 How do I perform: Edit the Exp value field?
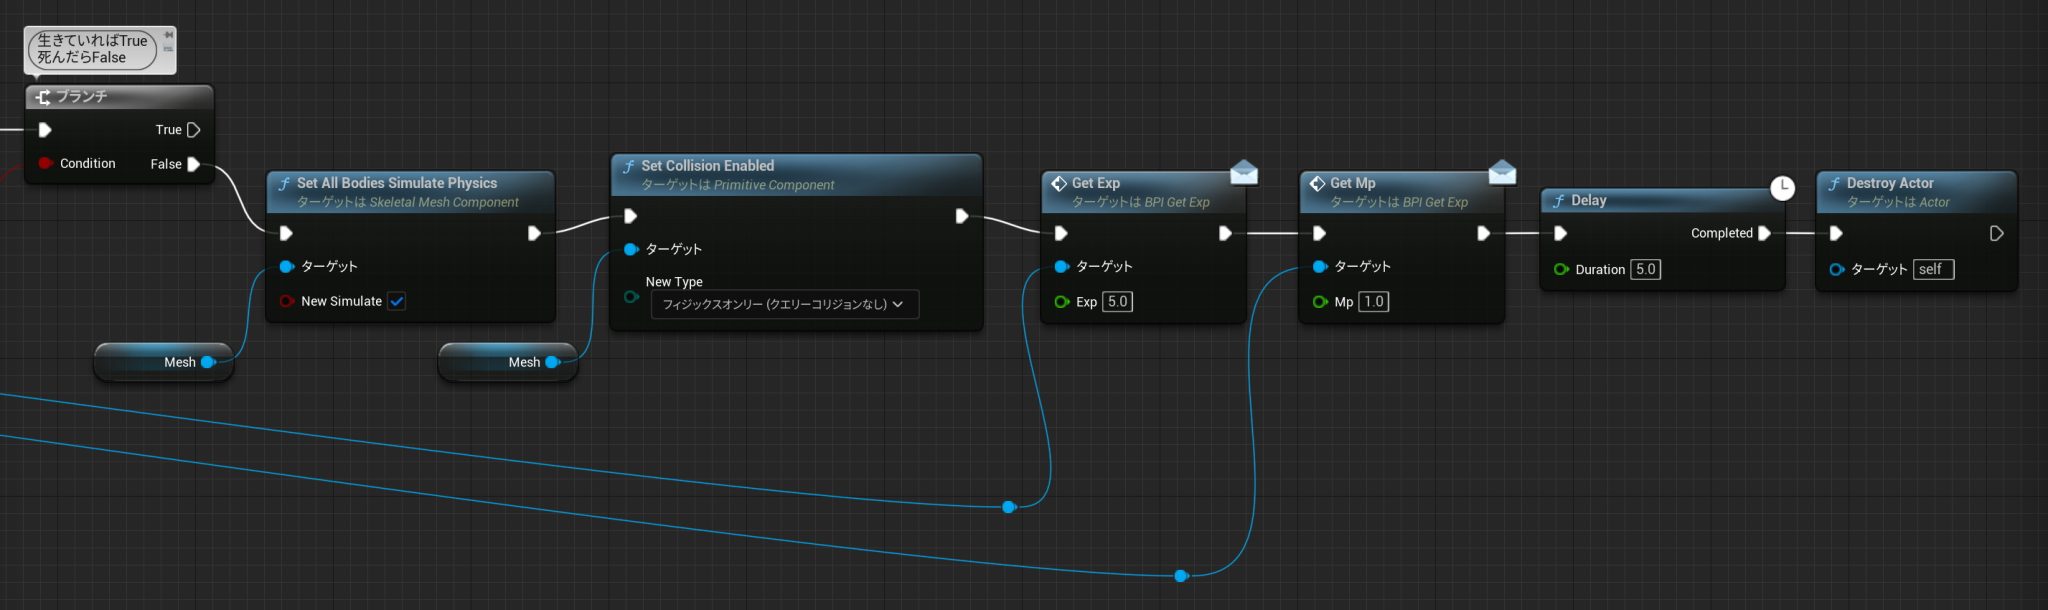coord(1117,301)
